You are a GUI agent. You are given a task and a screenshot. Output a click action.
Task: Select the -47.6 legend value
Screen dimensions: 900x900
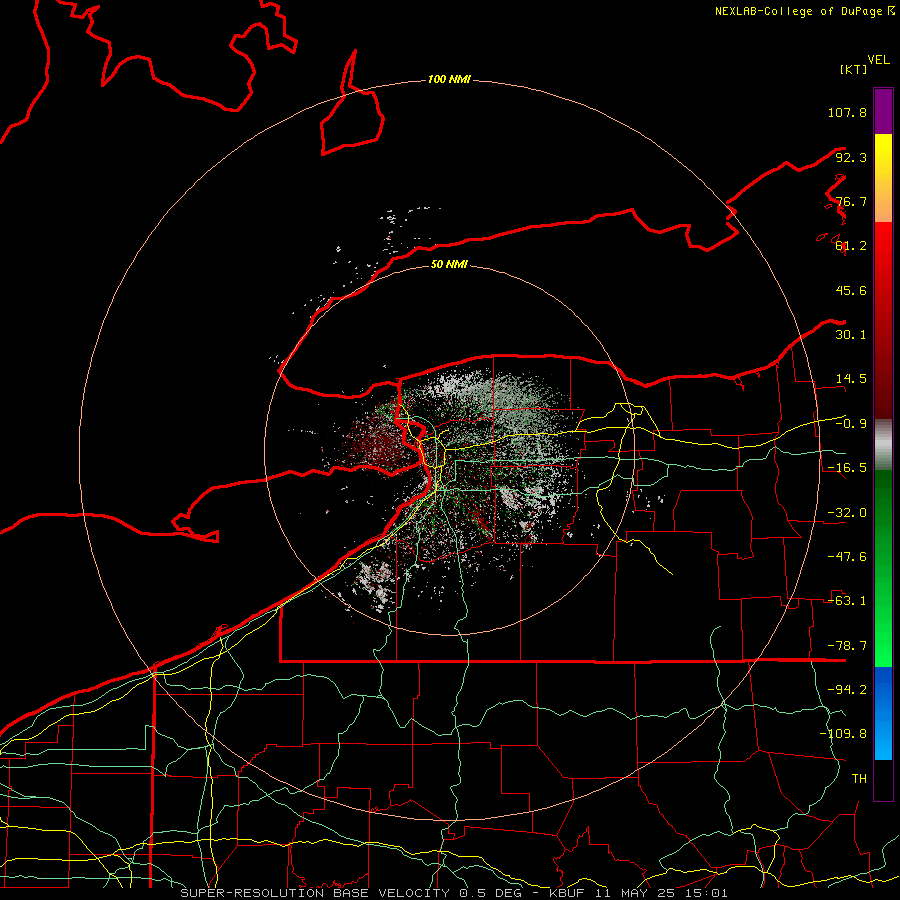click(x=847, y=557)
